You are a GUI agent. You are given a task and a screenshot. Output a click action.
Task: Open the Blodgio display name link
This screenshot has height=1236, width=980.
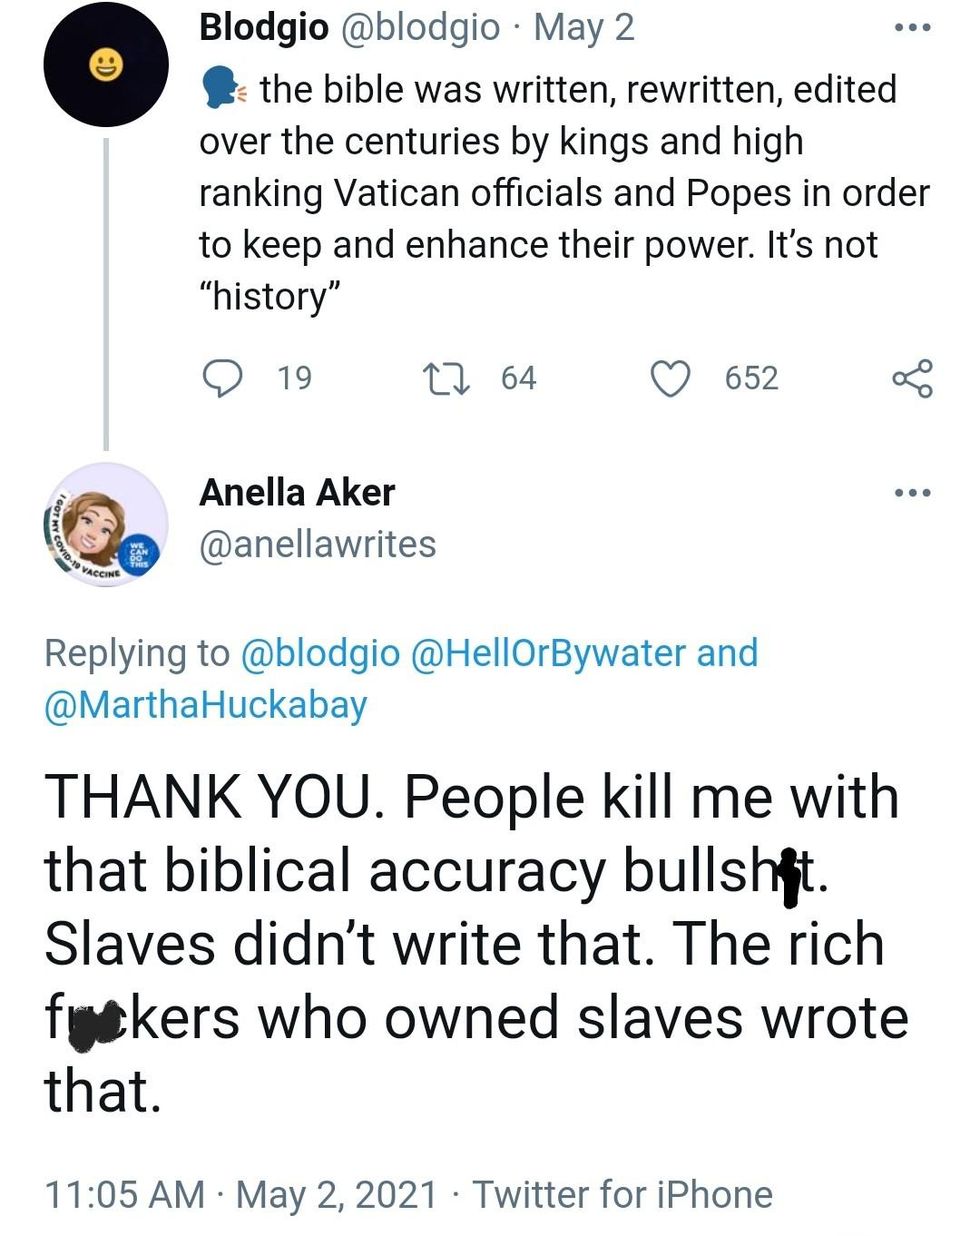(x=264, y=27)
